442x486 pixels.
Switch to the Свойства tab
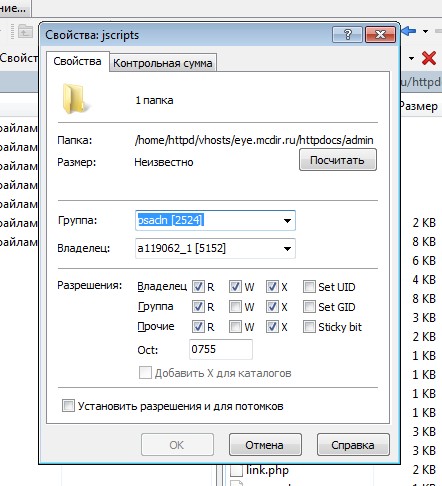(x=77, y=61)
